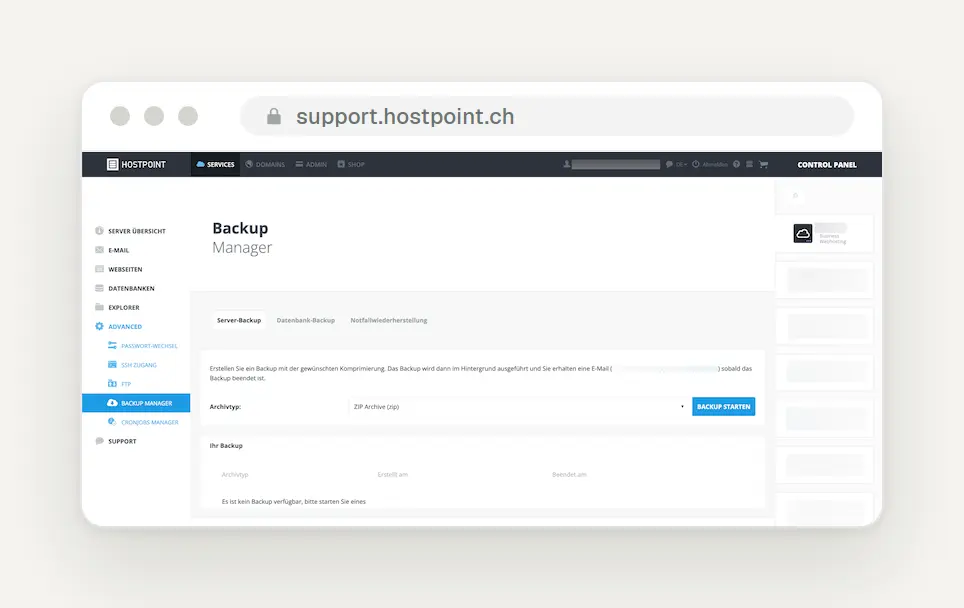Open Explorer section in the sidebar
The height and width of the screenshot is (608, 964).
pos(117,307)
